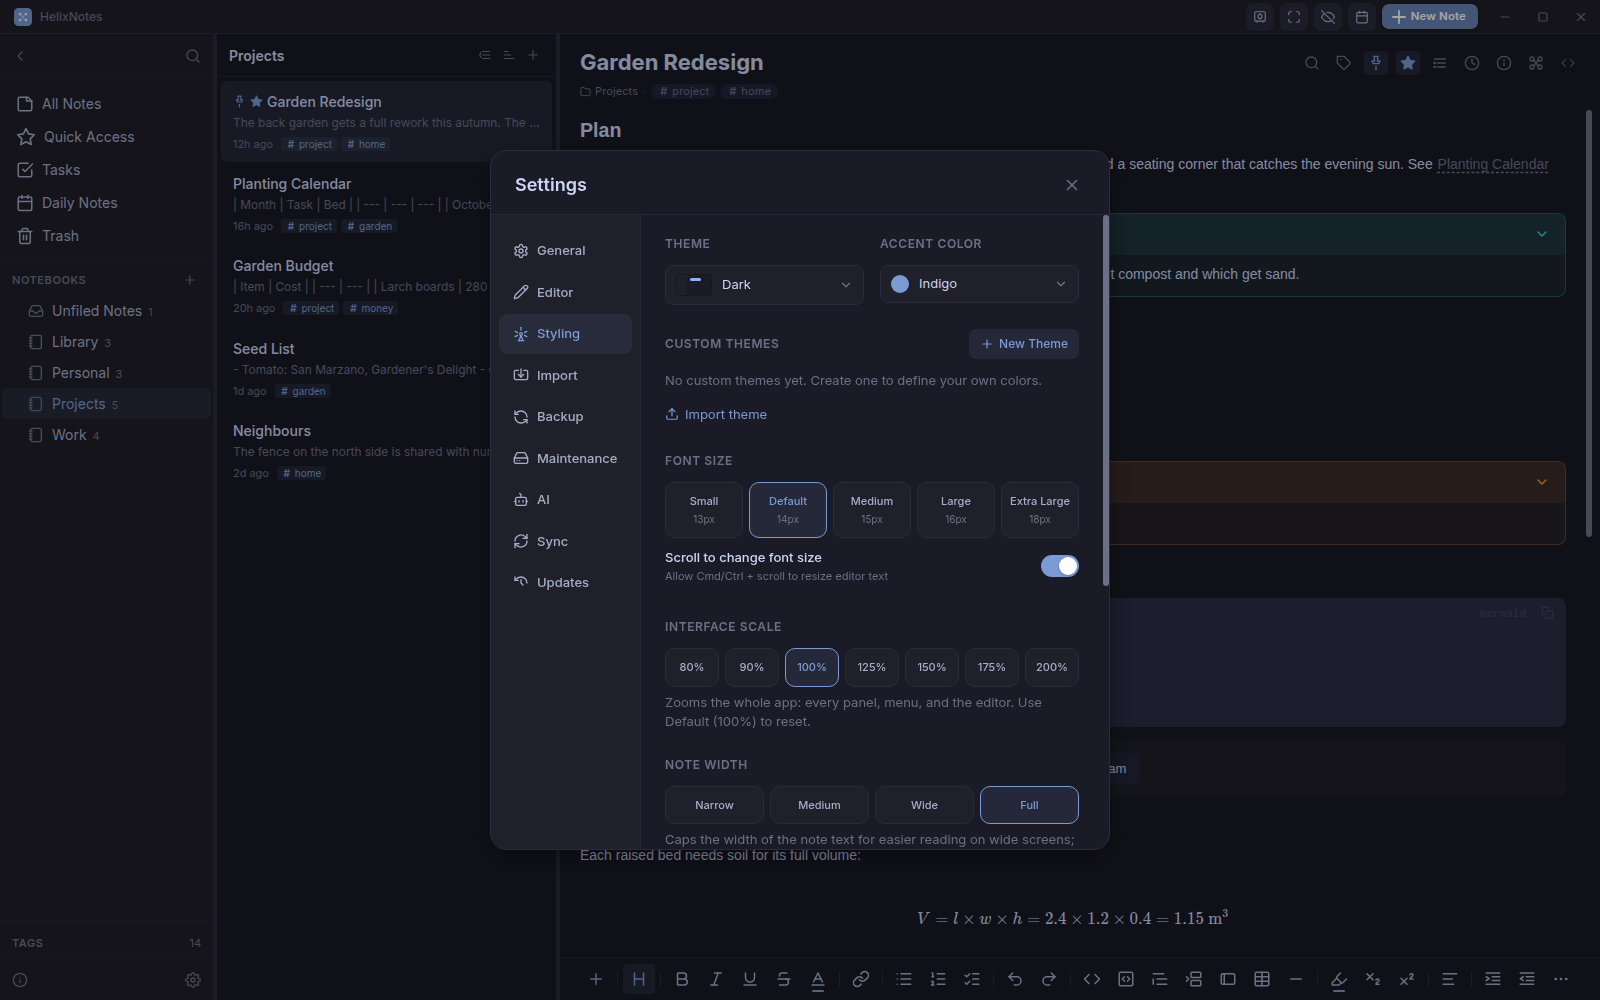Open the Accent Color dropdown showing Indigo
Image resolution: width=1600 pixels, height=1000 pixels.
[x=979, y=284]
